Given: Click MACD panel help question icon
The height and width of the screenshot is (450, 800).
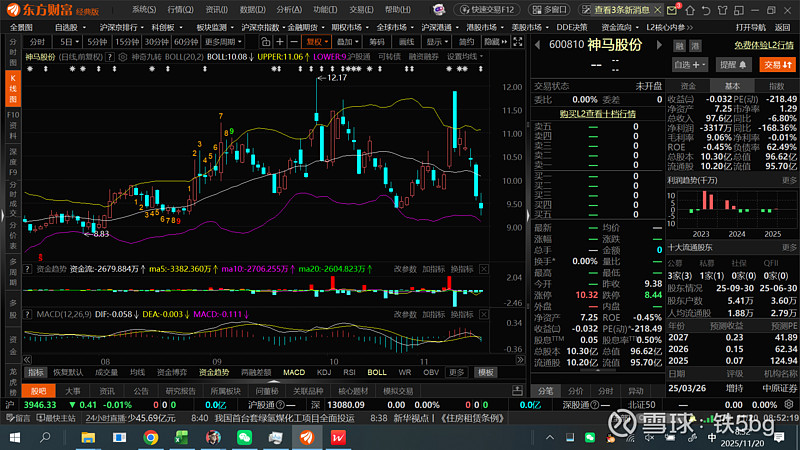Looking at the screenshot, I should coord(28,314).
